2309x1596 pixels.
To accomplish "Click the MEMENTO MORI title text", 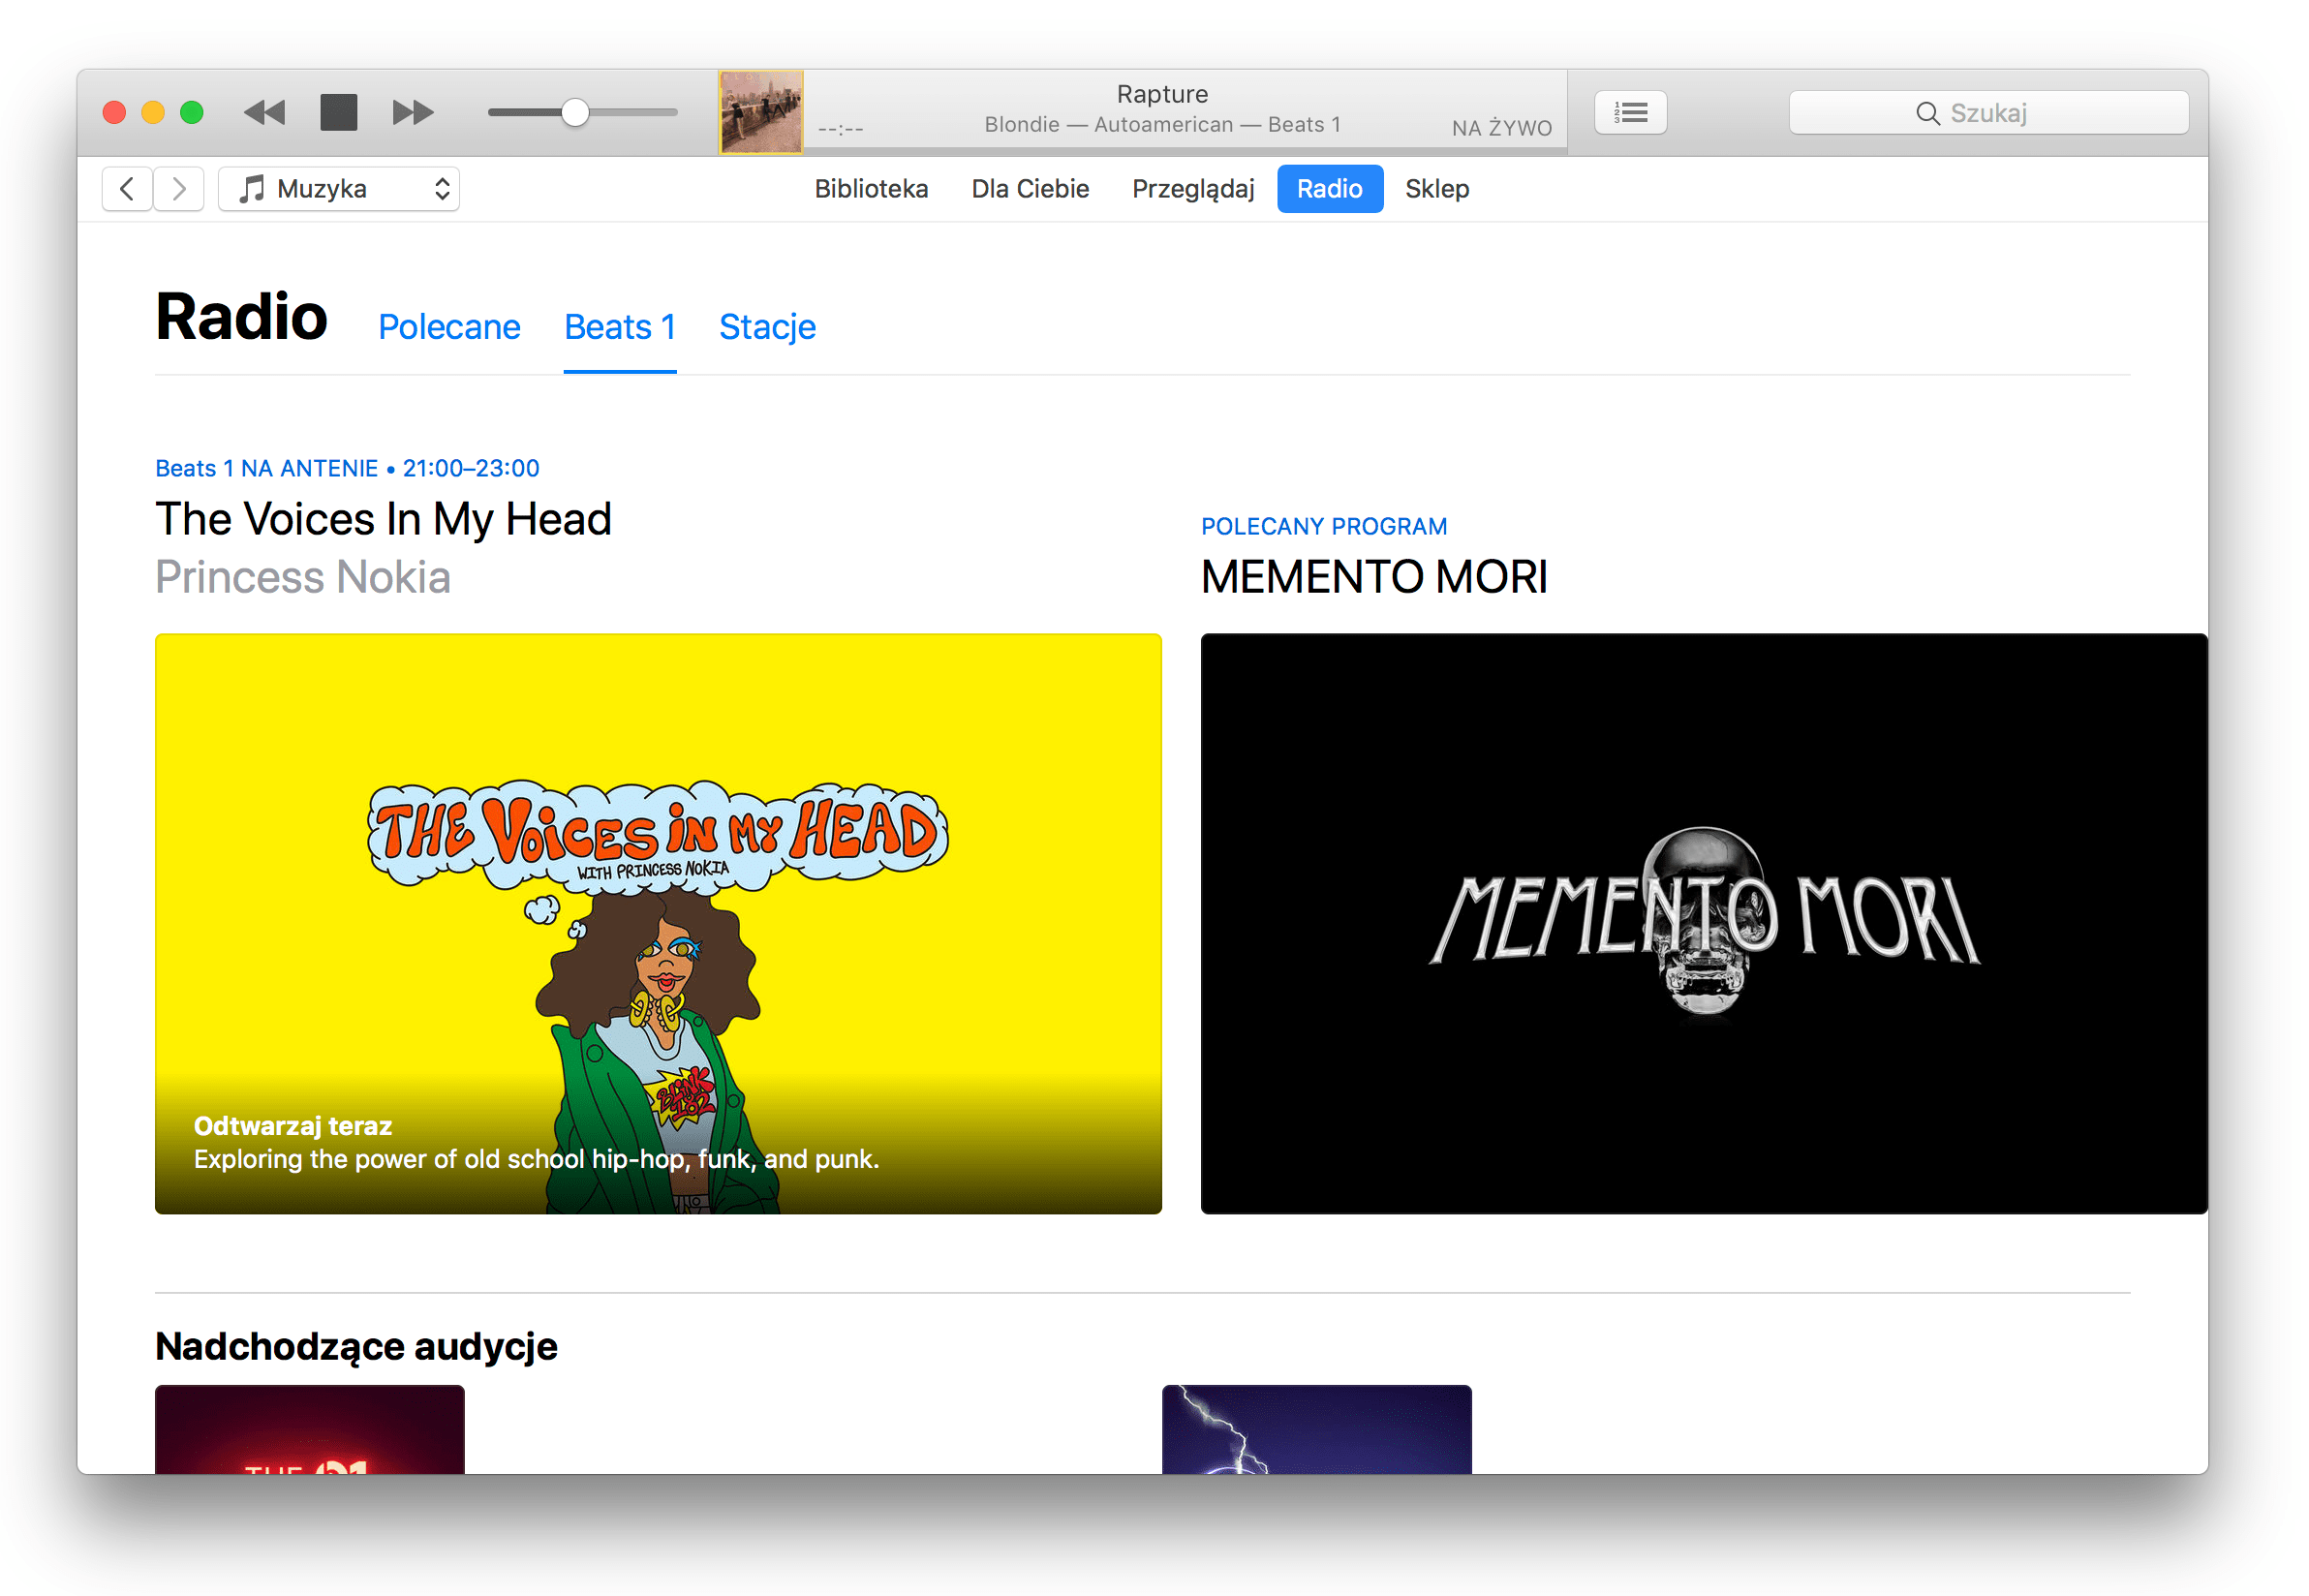I will 1374,577.
